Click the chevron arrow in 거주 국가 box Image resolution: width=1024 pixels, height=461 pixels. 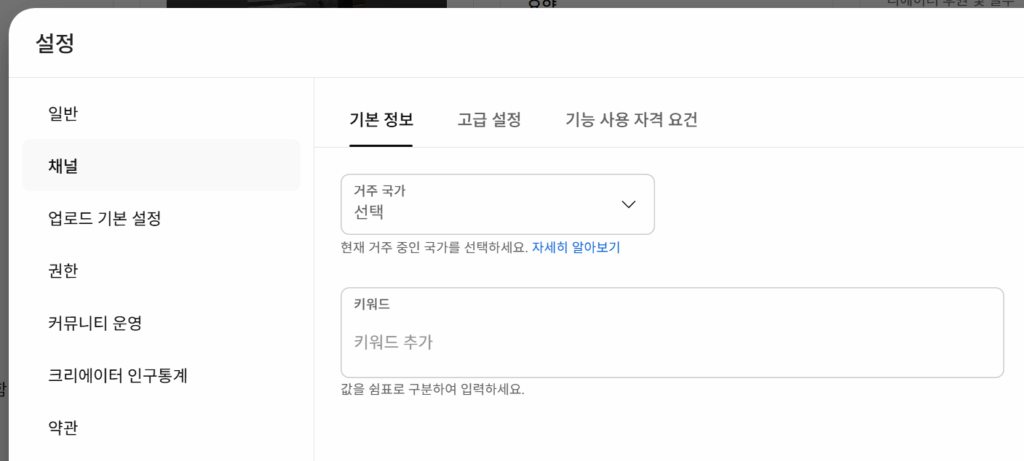tap(628, 204)
